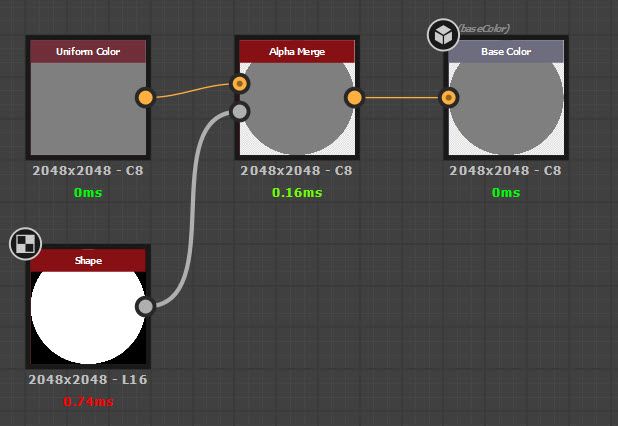Click the Base Color node input connector
This screenshot has height=426, width=618.
pos(449,97)
